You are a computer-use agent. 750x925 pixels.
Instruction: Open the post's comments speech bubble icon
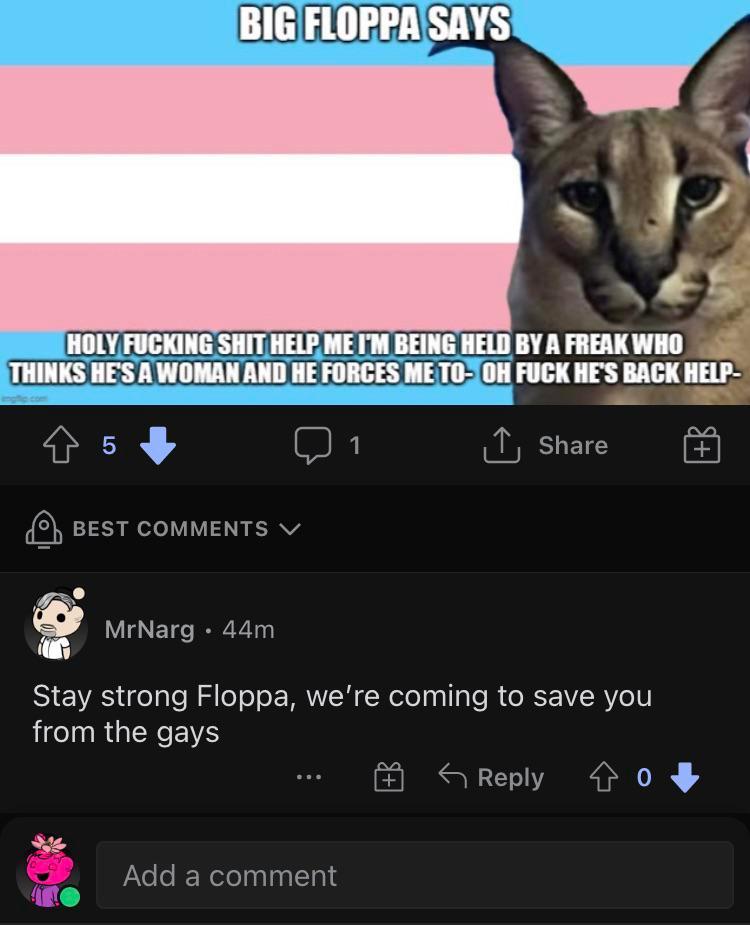312,445
